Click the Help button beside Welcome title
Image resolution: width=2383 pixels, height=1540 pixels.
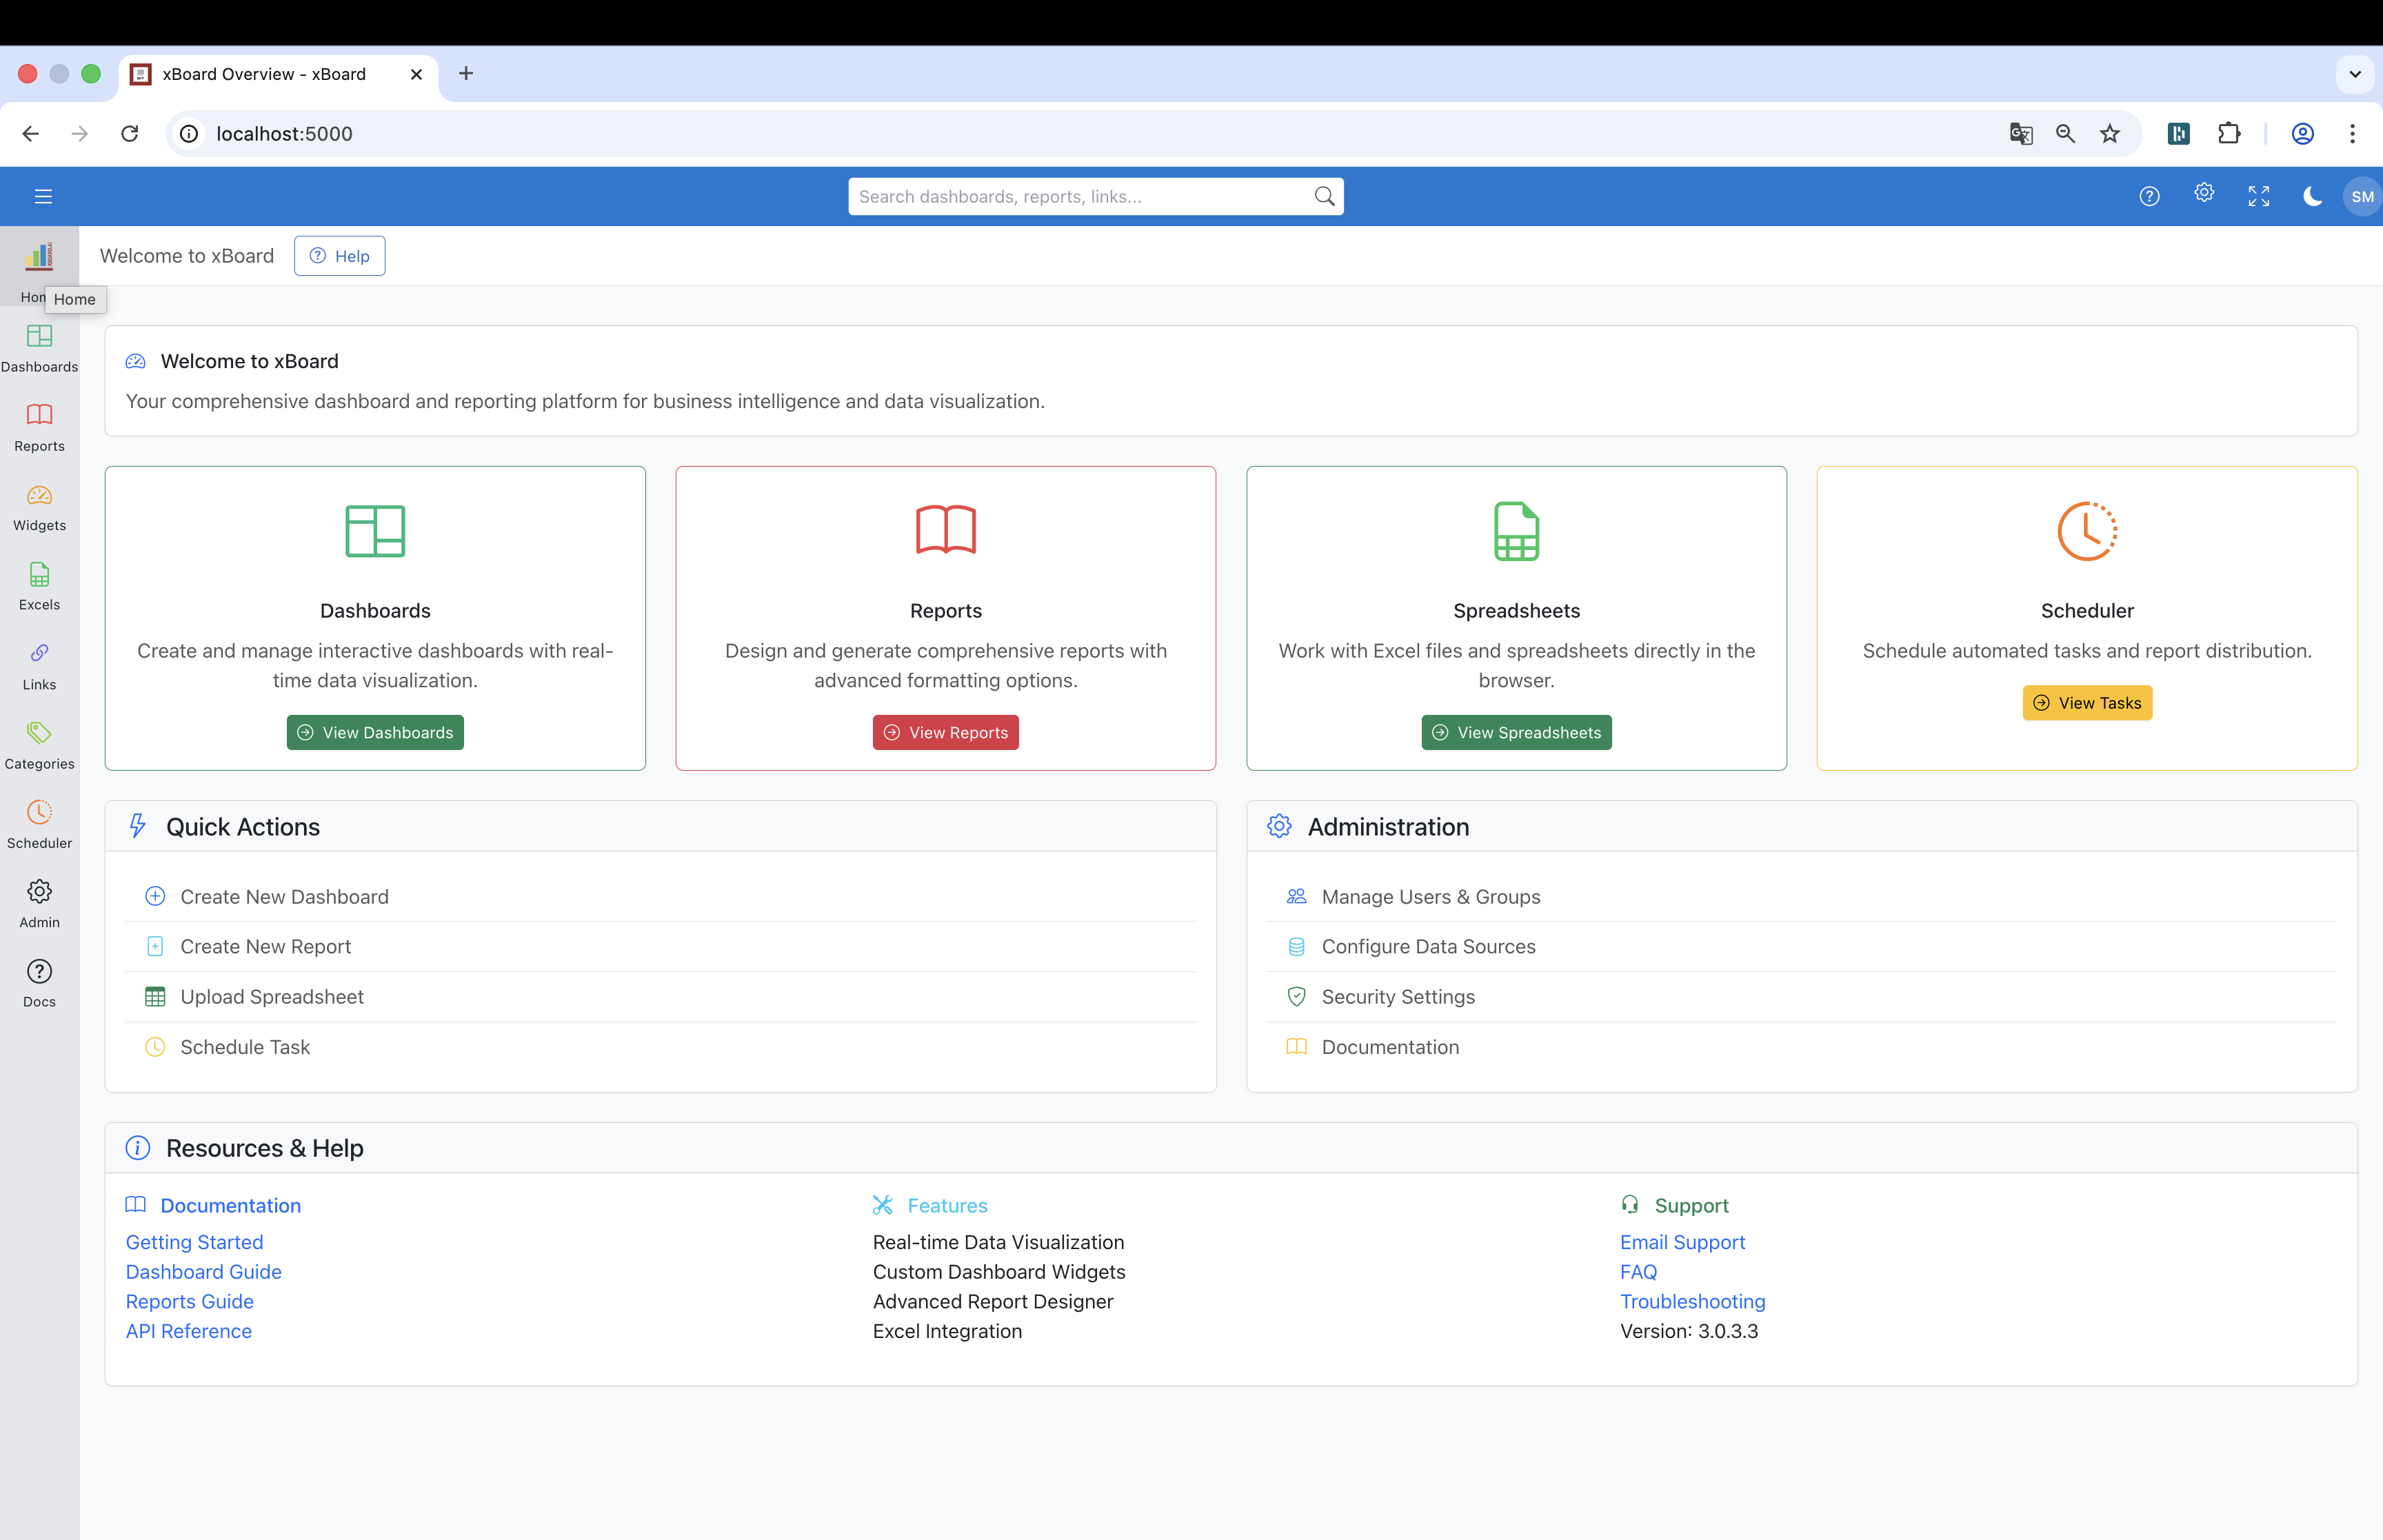click(340, 256)
